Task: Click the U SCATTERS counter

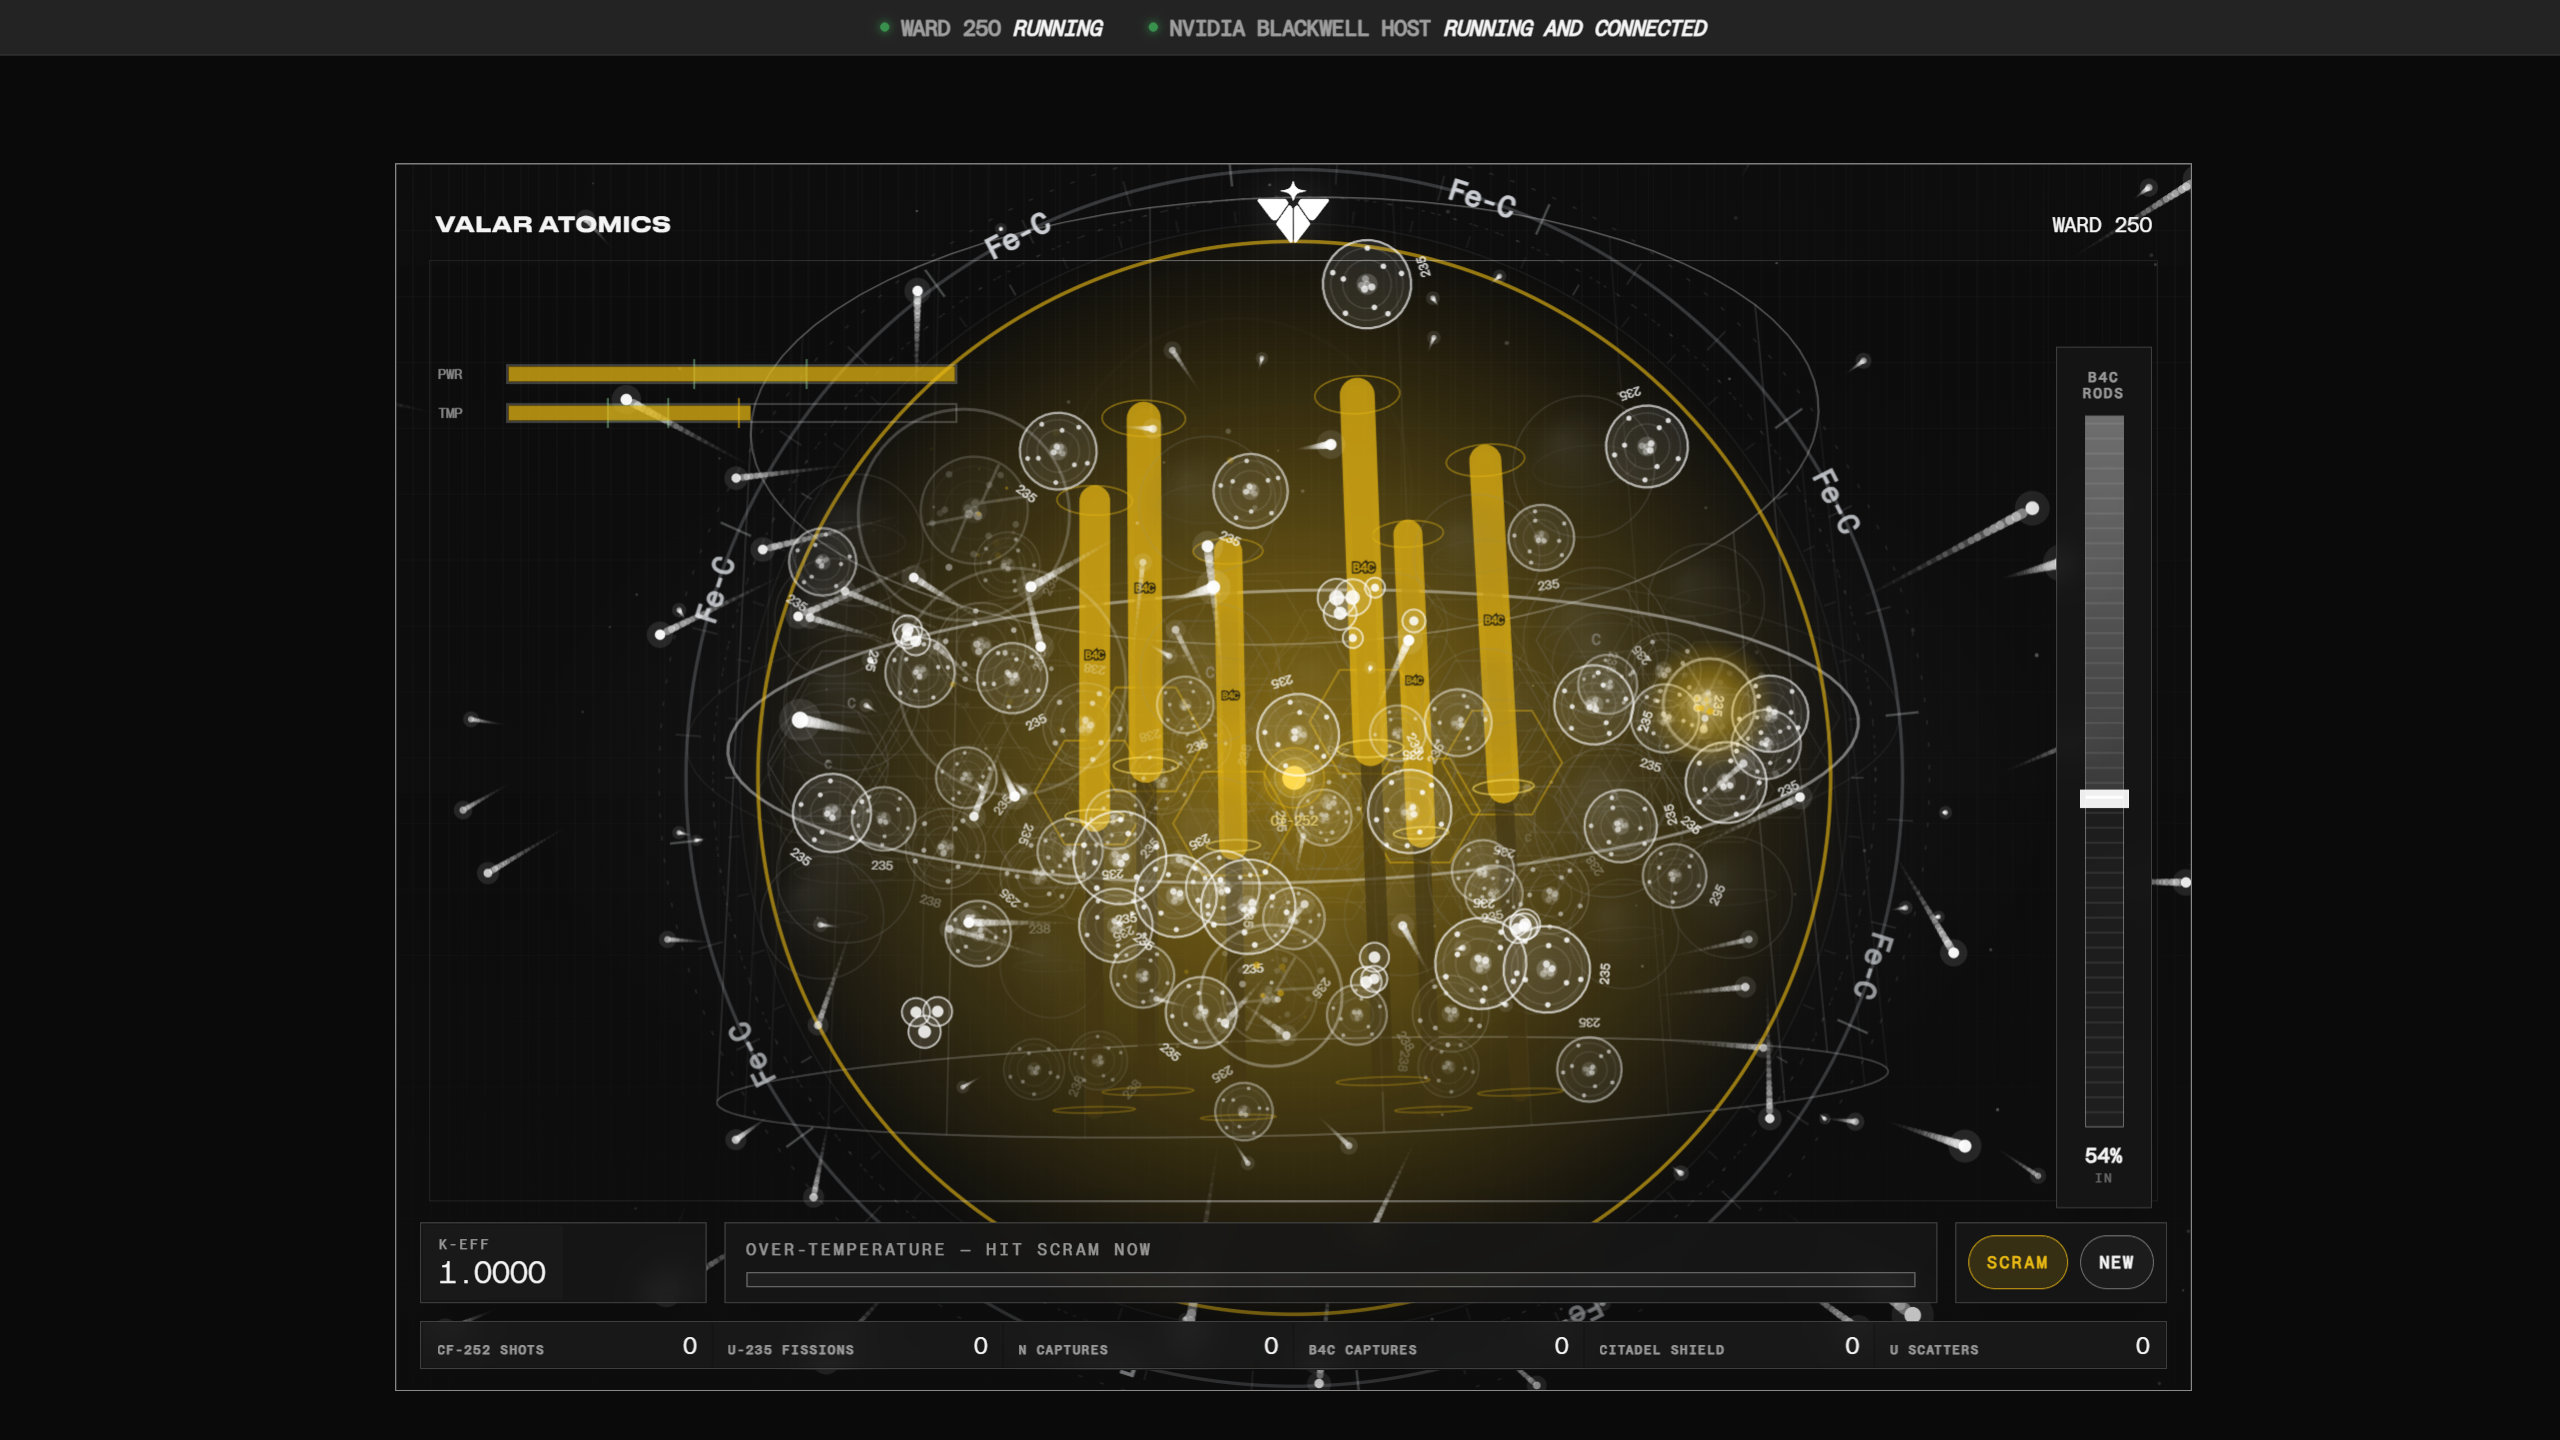Action: click(x=2019, y=1347)
